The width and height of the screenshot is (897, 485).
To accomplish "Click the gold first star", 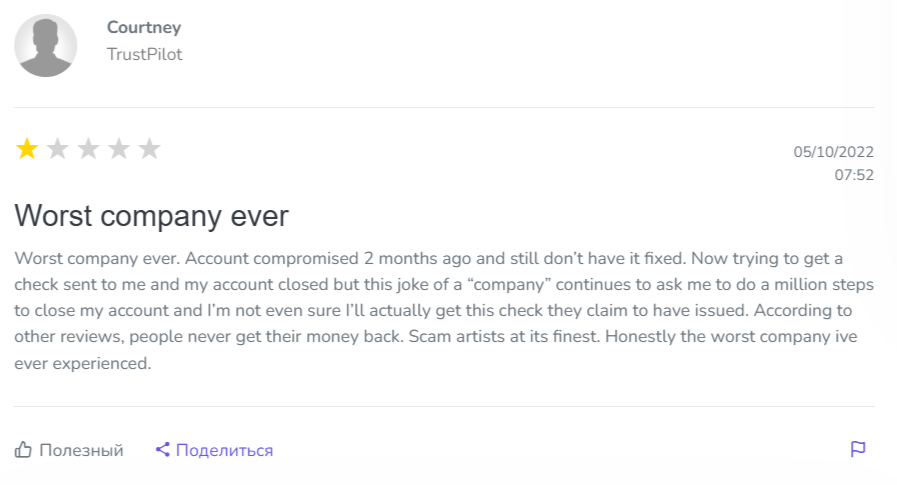I will [27, 150].
